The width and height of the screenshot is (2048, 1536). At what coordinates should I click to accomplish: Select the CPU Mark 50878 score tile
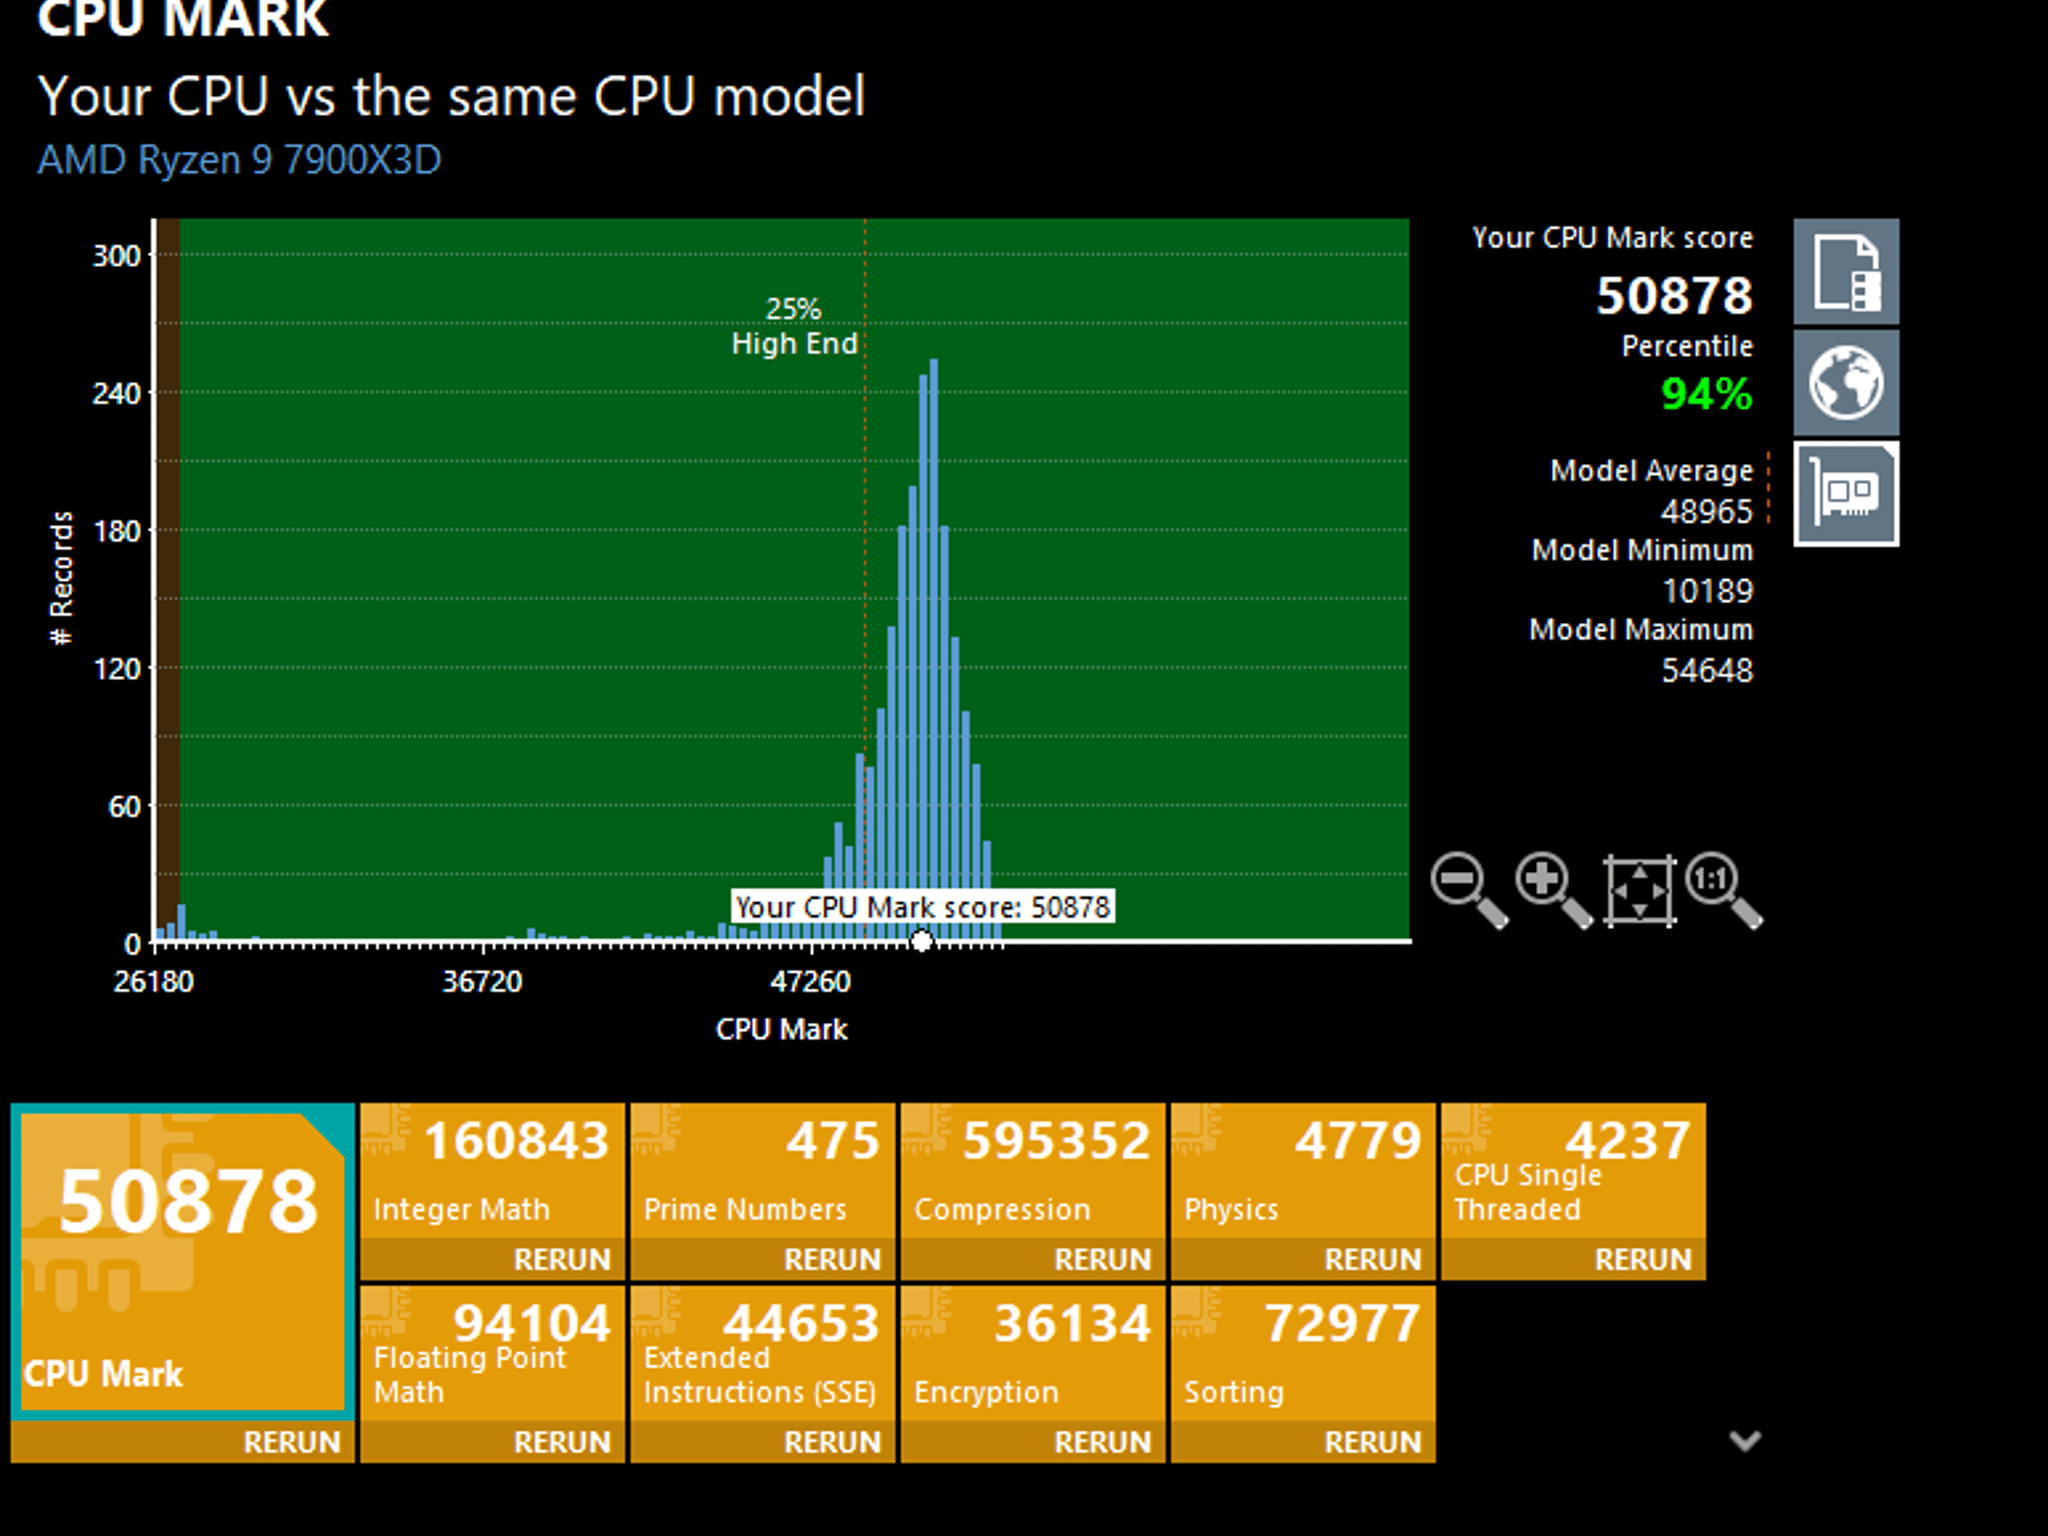pyautogui.click(x=182, y=1262)
